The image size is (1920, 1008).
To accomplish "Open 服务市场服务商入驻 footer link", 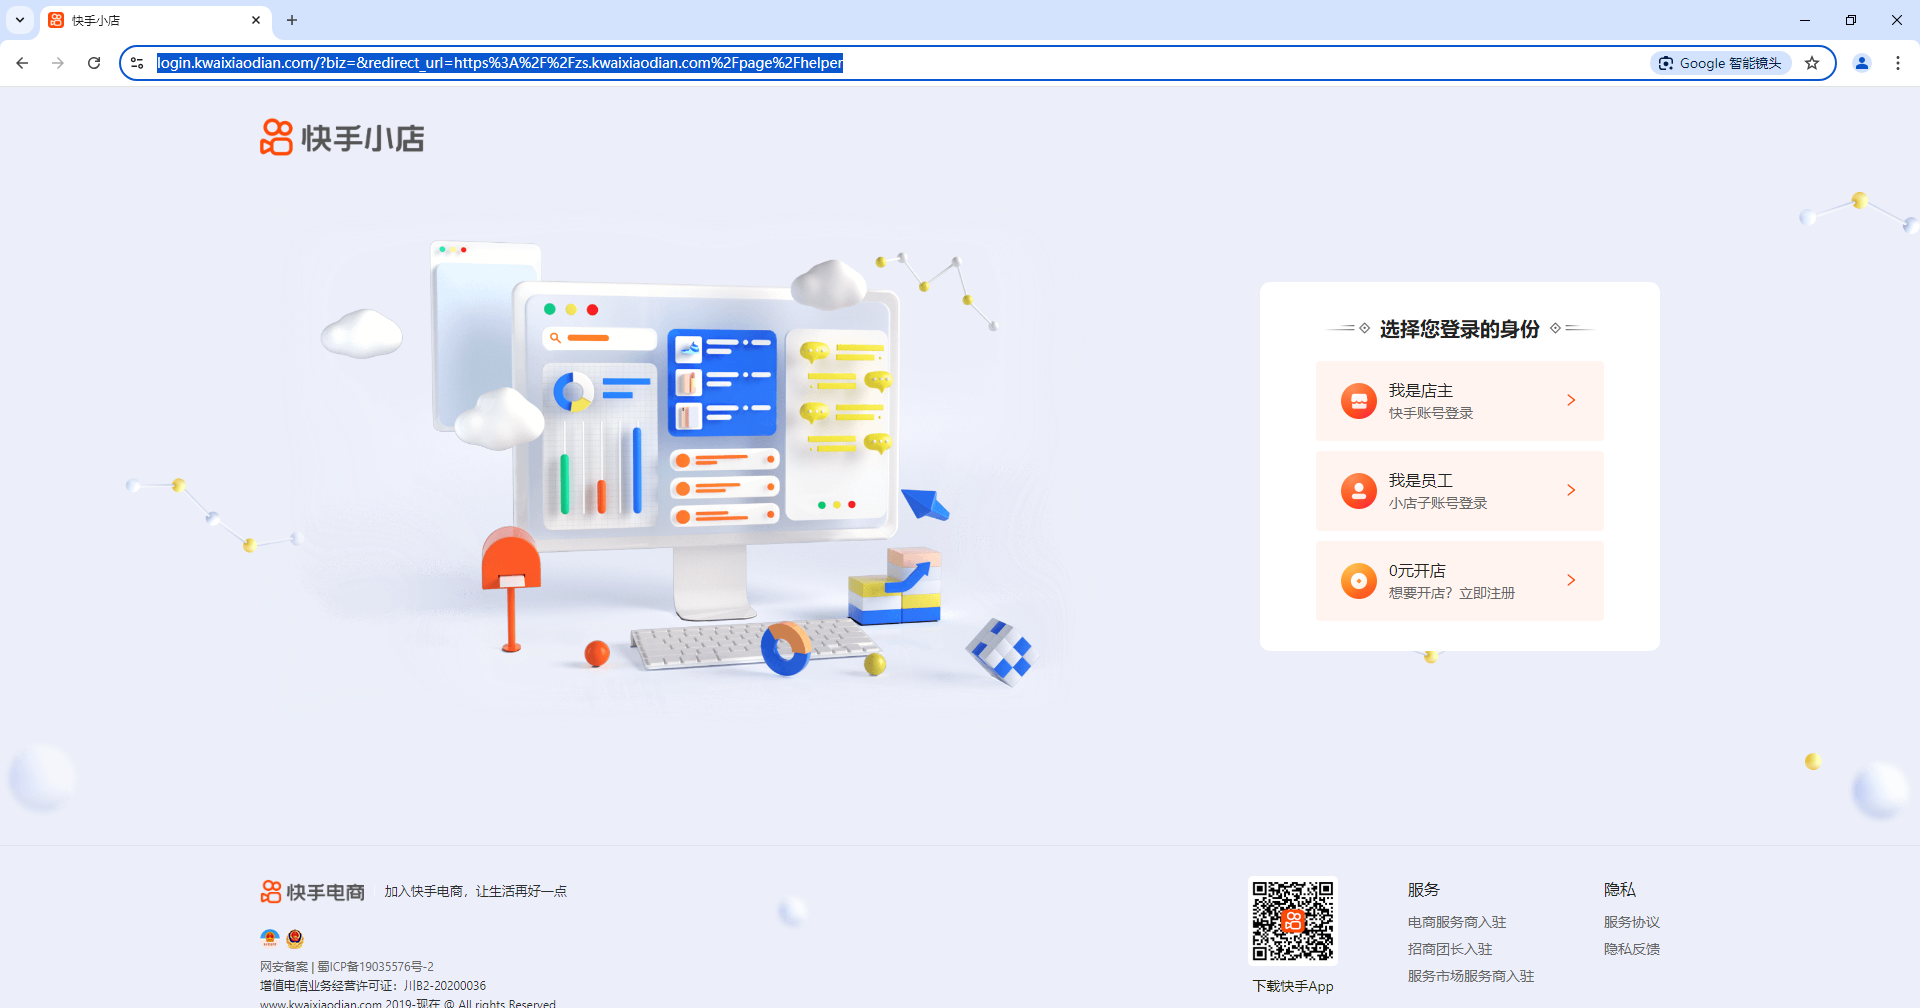I will point(1471,976).
